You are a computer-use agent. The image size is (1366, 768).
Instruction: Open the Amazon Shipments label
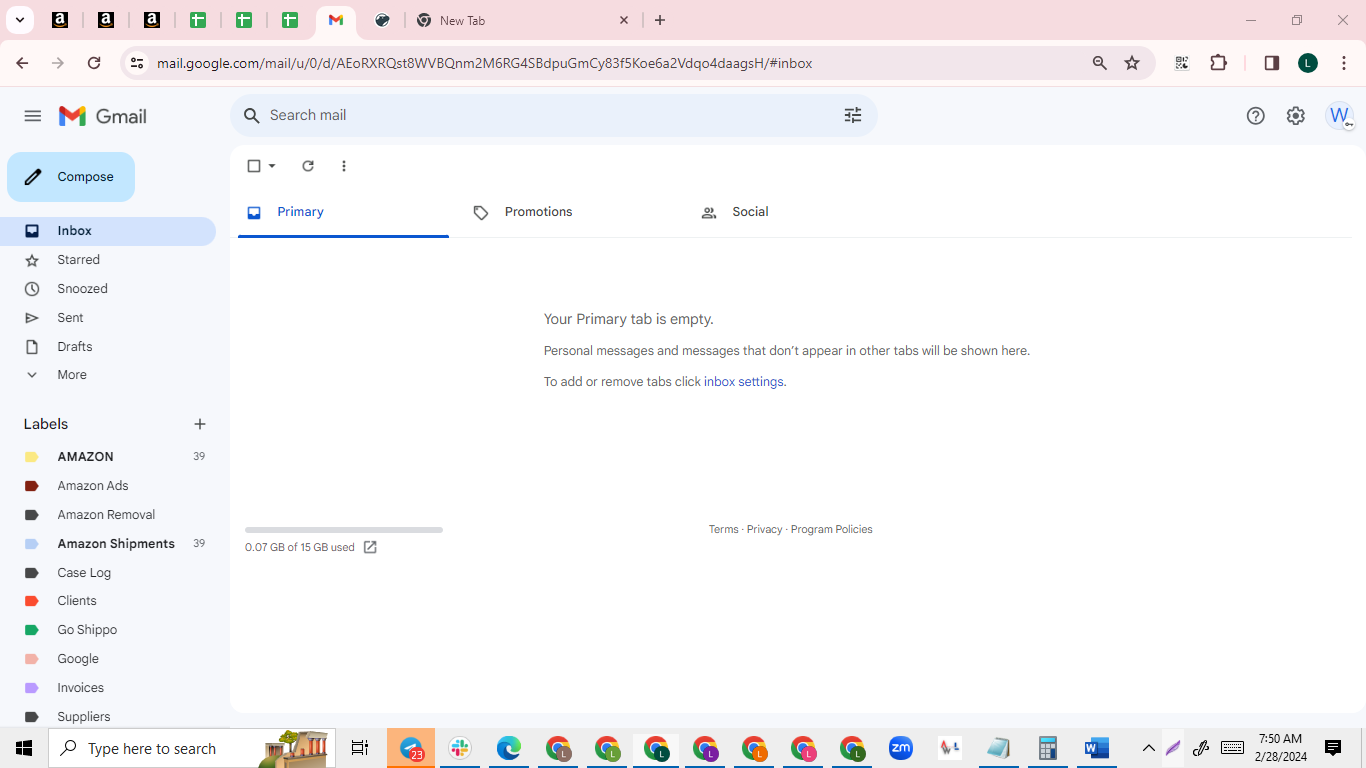click(x=108, y=544)
